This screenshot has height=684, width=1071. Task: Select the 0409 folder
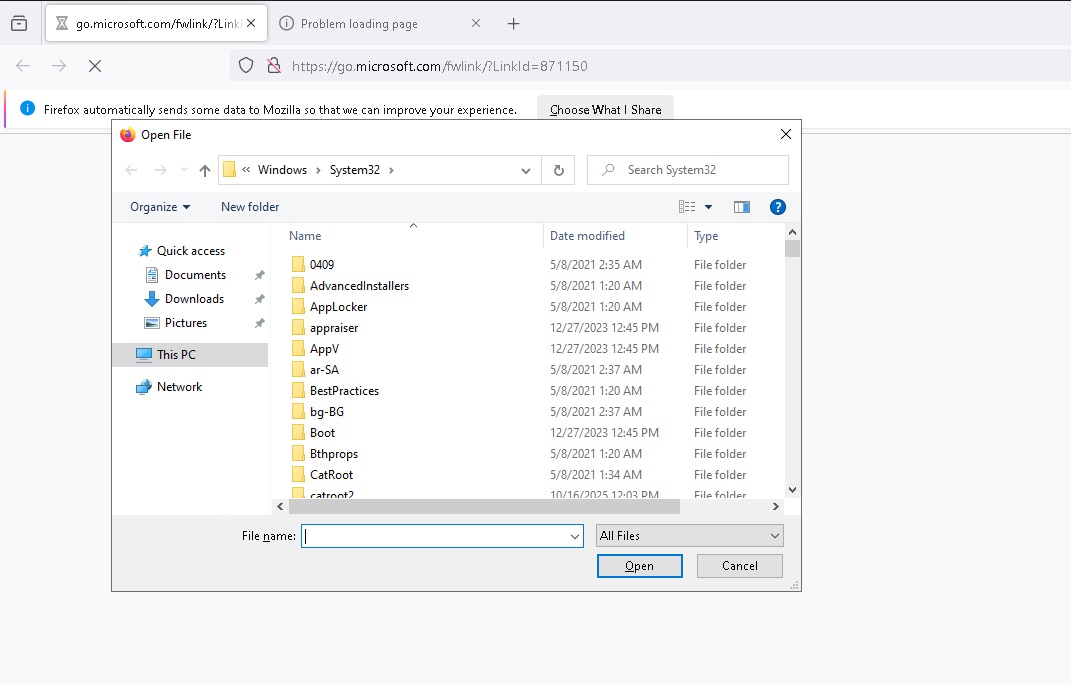click(x=322, y=264)
